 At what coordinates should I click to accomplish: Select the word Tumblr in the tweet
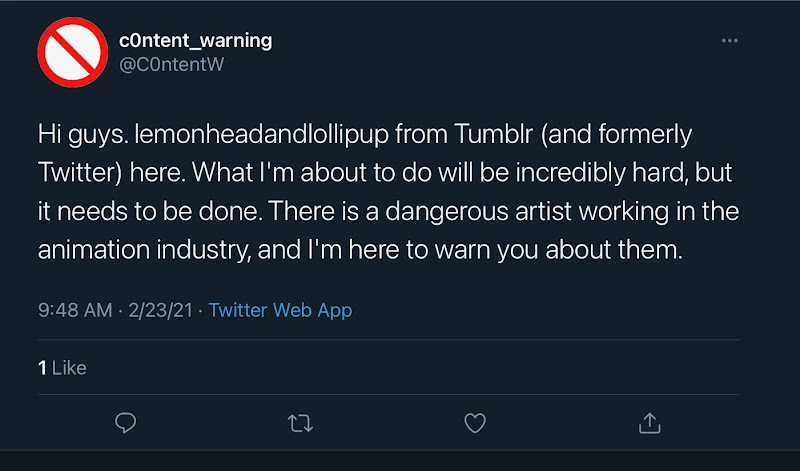[493, 134]
